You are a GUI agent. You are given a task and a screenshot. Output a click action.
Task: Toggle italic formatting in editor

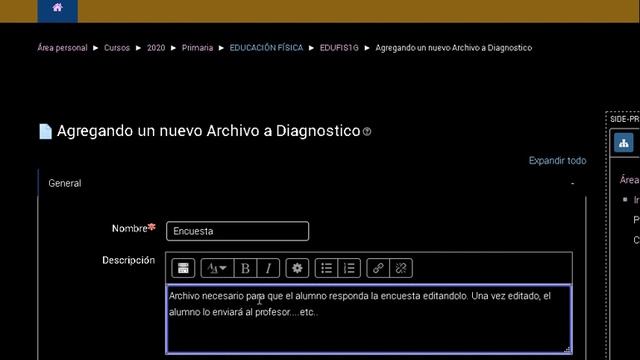(268, 268)
